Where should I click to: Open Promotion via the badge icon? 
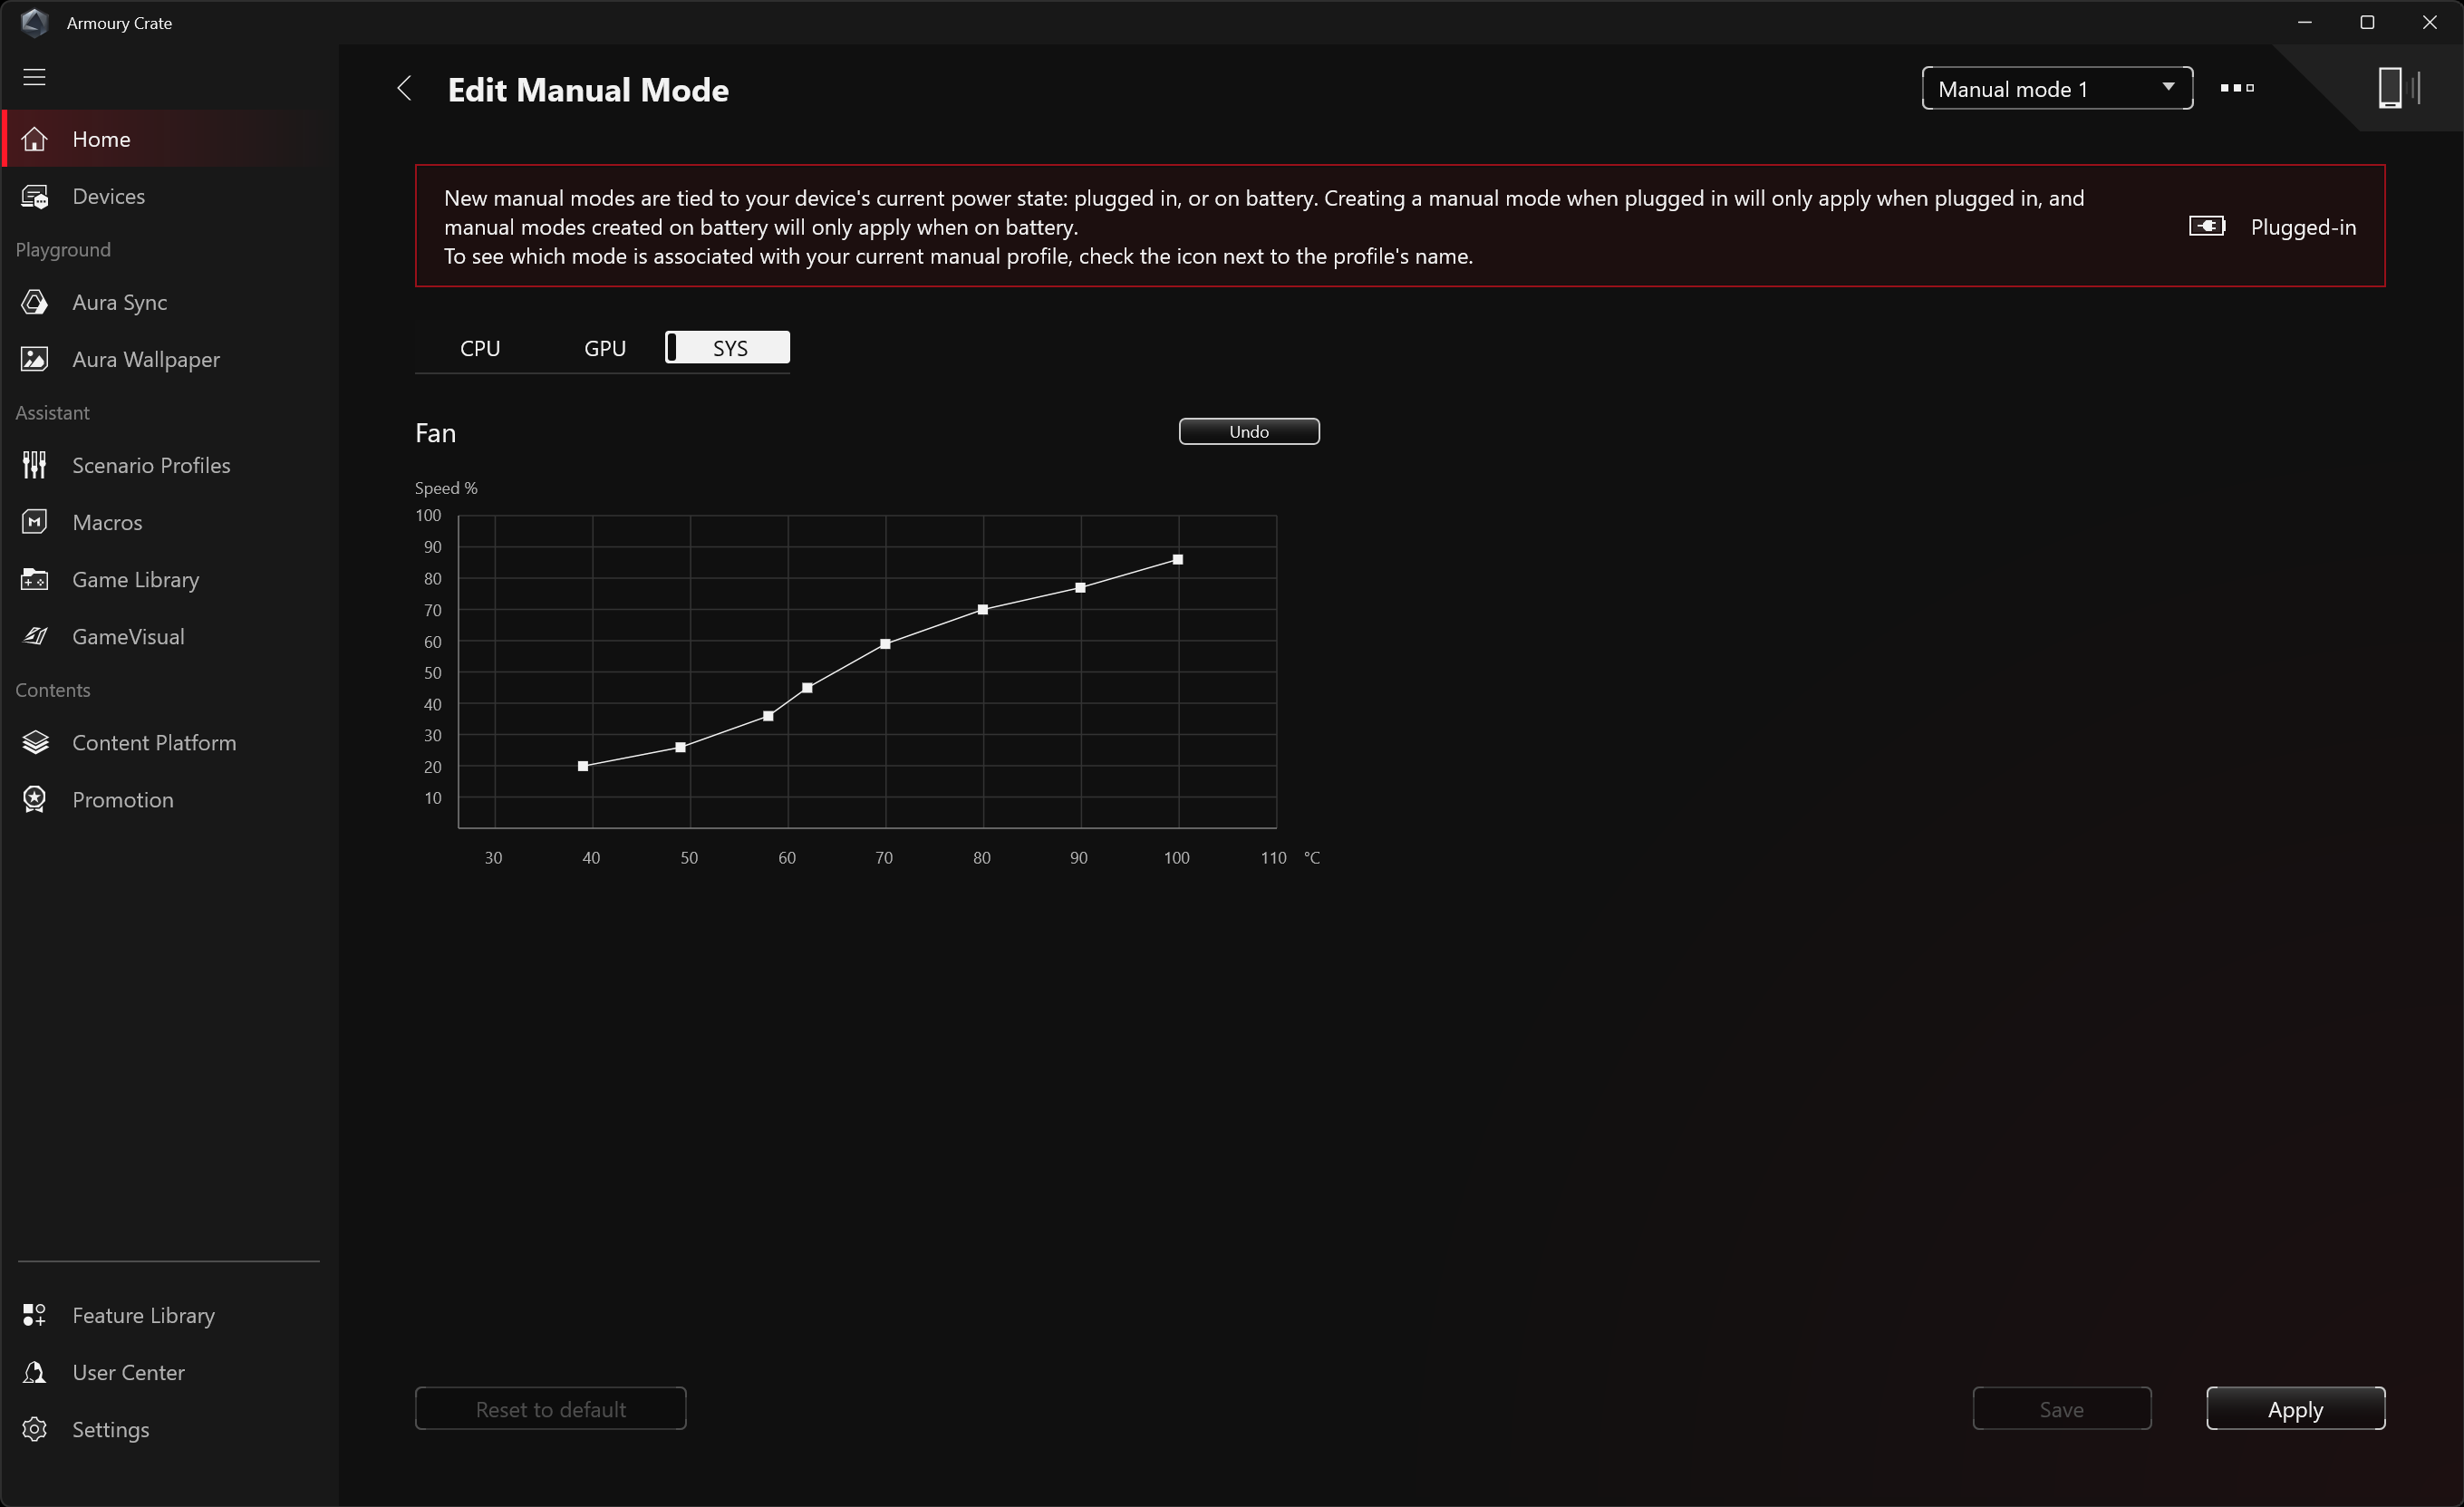point(35,799)
